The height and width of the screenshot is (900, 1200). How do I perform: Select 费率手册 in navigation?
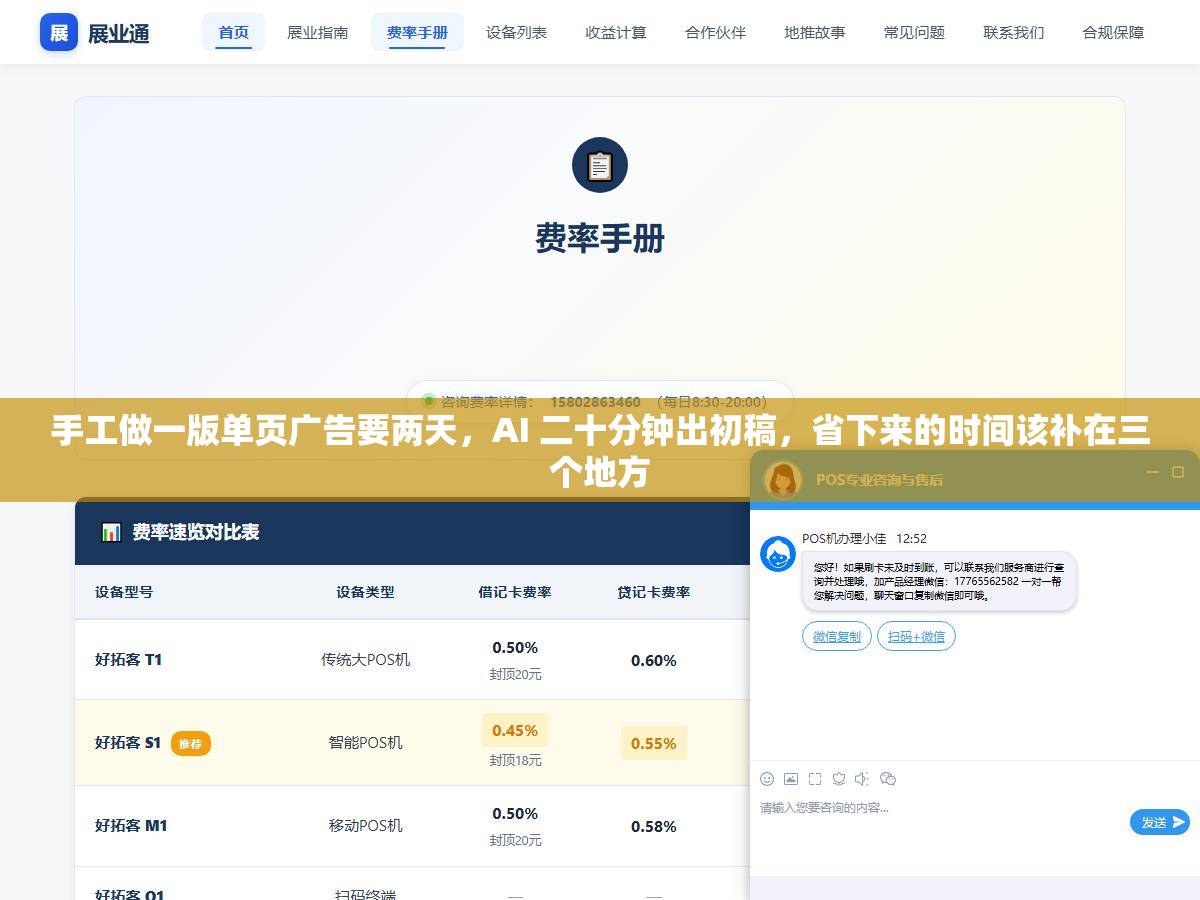tap(417, 32)
